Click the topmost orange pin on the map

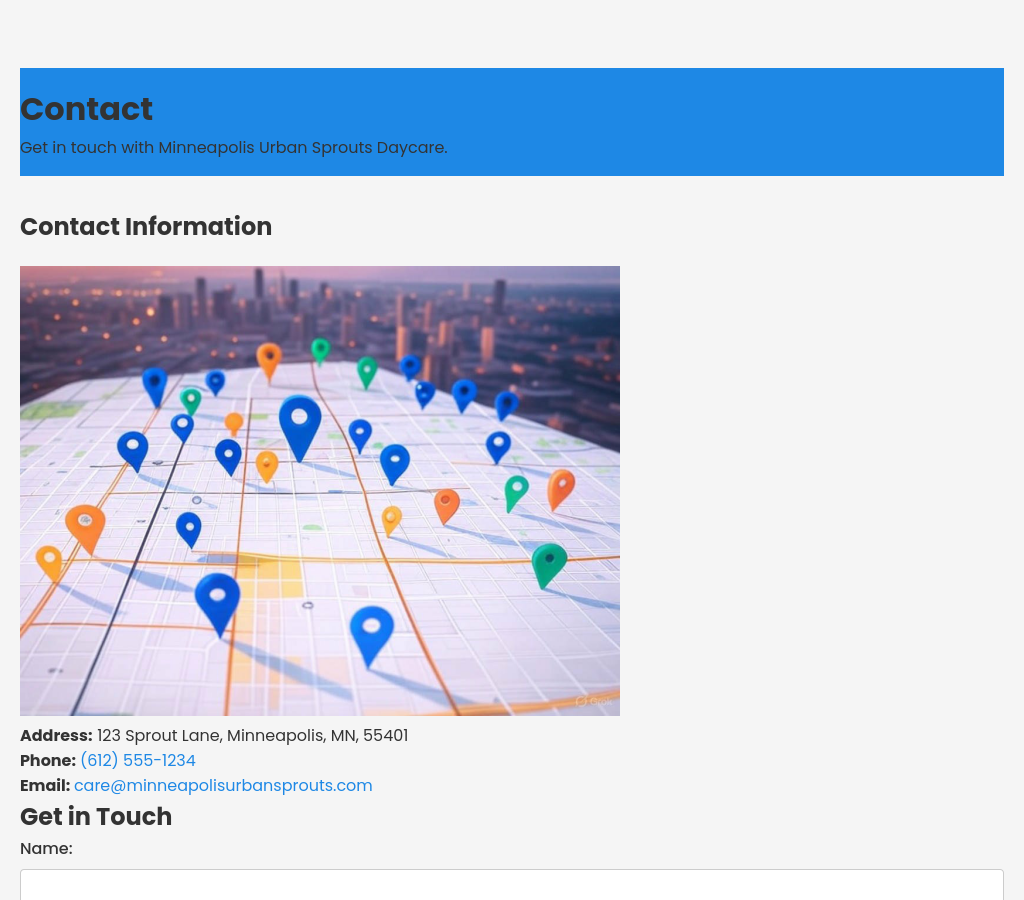click(269, 360)
